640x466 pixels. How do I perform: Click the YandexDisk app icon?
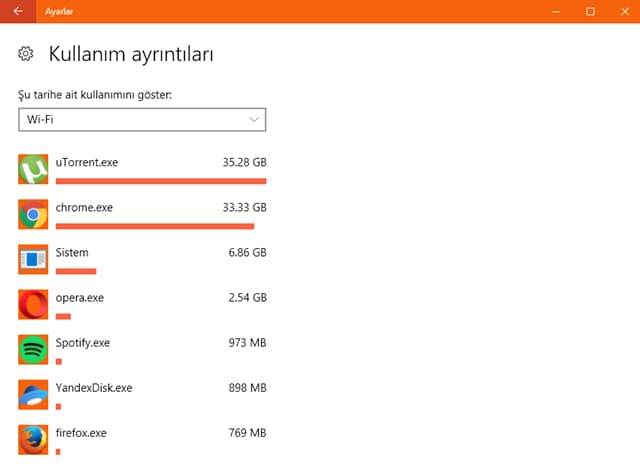pos(33,395)
